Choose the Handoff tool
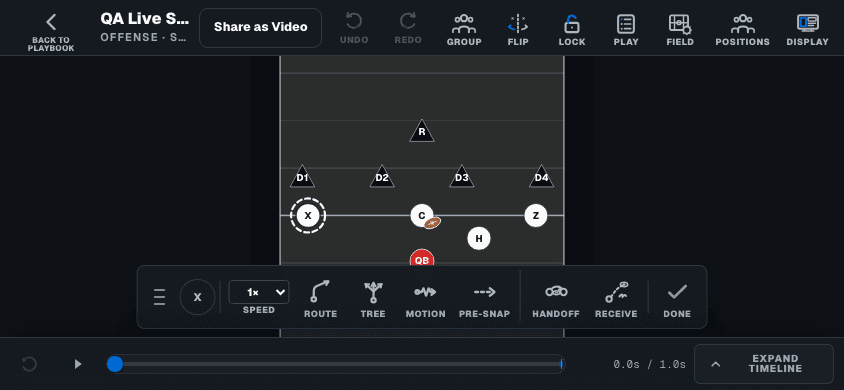The width and height of the screenshot is (844, 390). pos(556,299)
